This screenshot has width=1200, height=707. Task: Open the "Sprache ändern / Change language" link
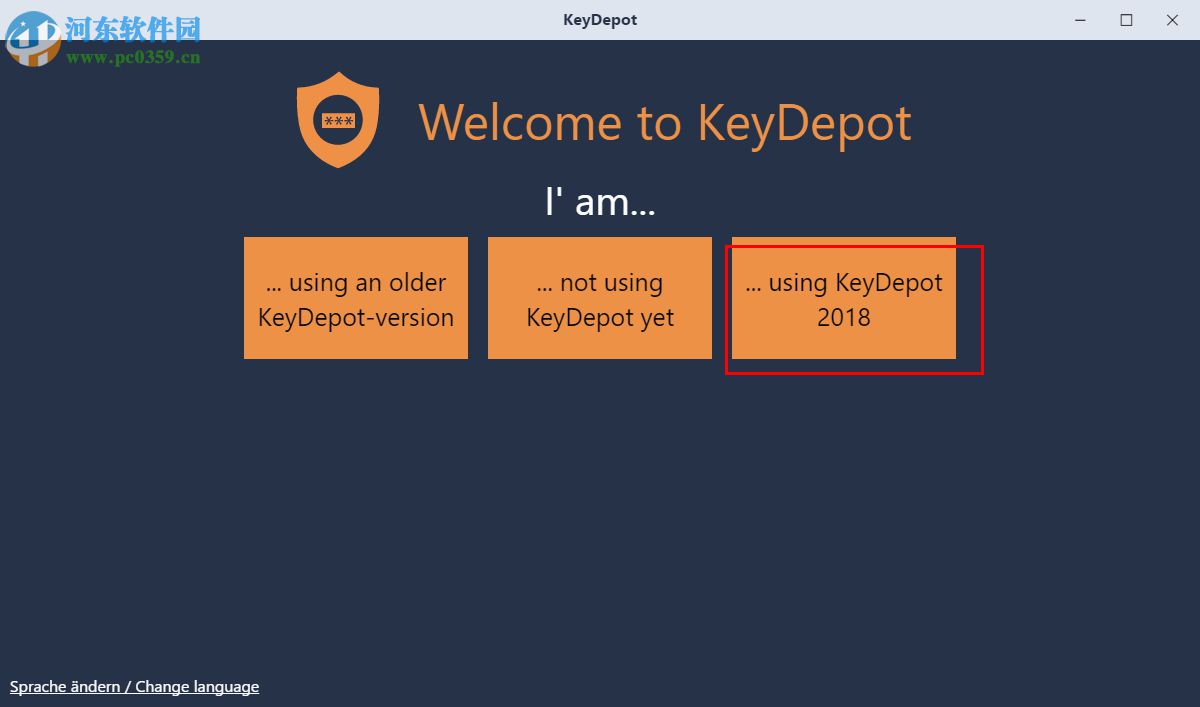(134, 687)
